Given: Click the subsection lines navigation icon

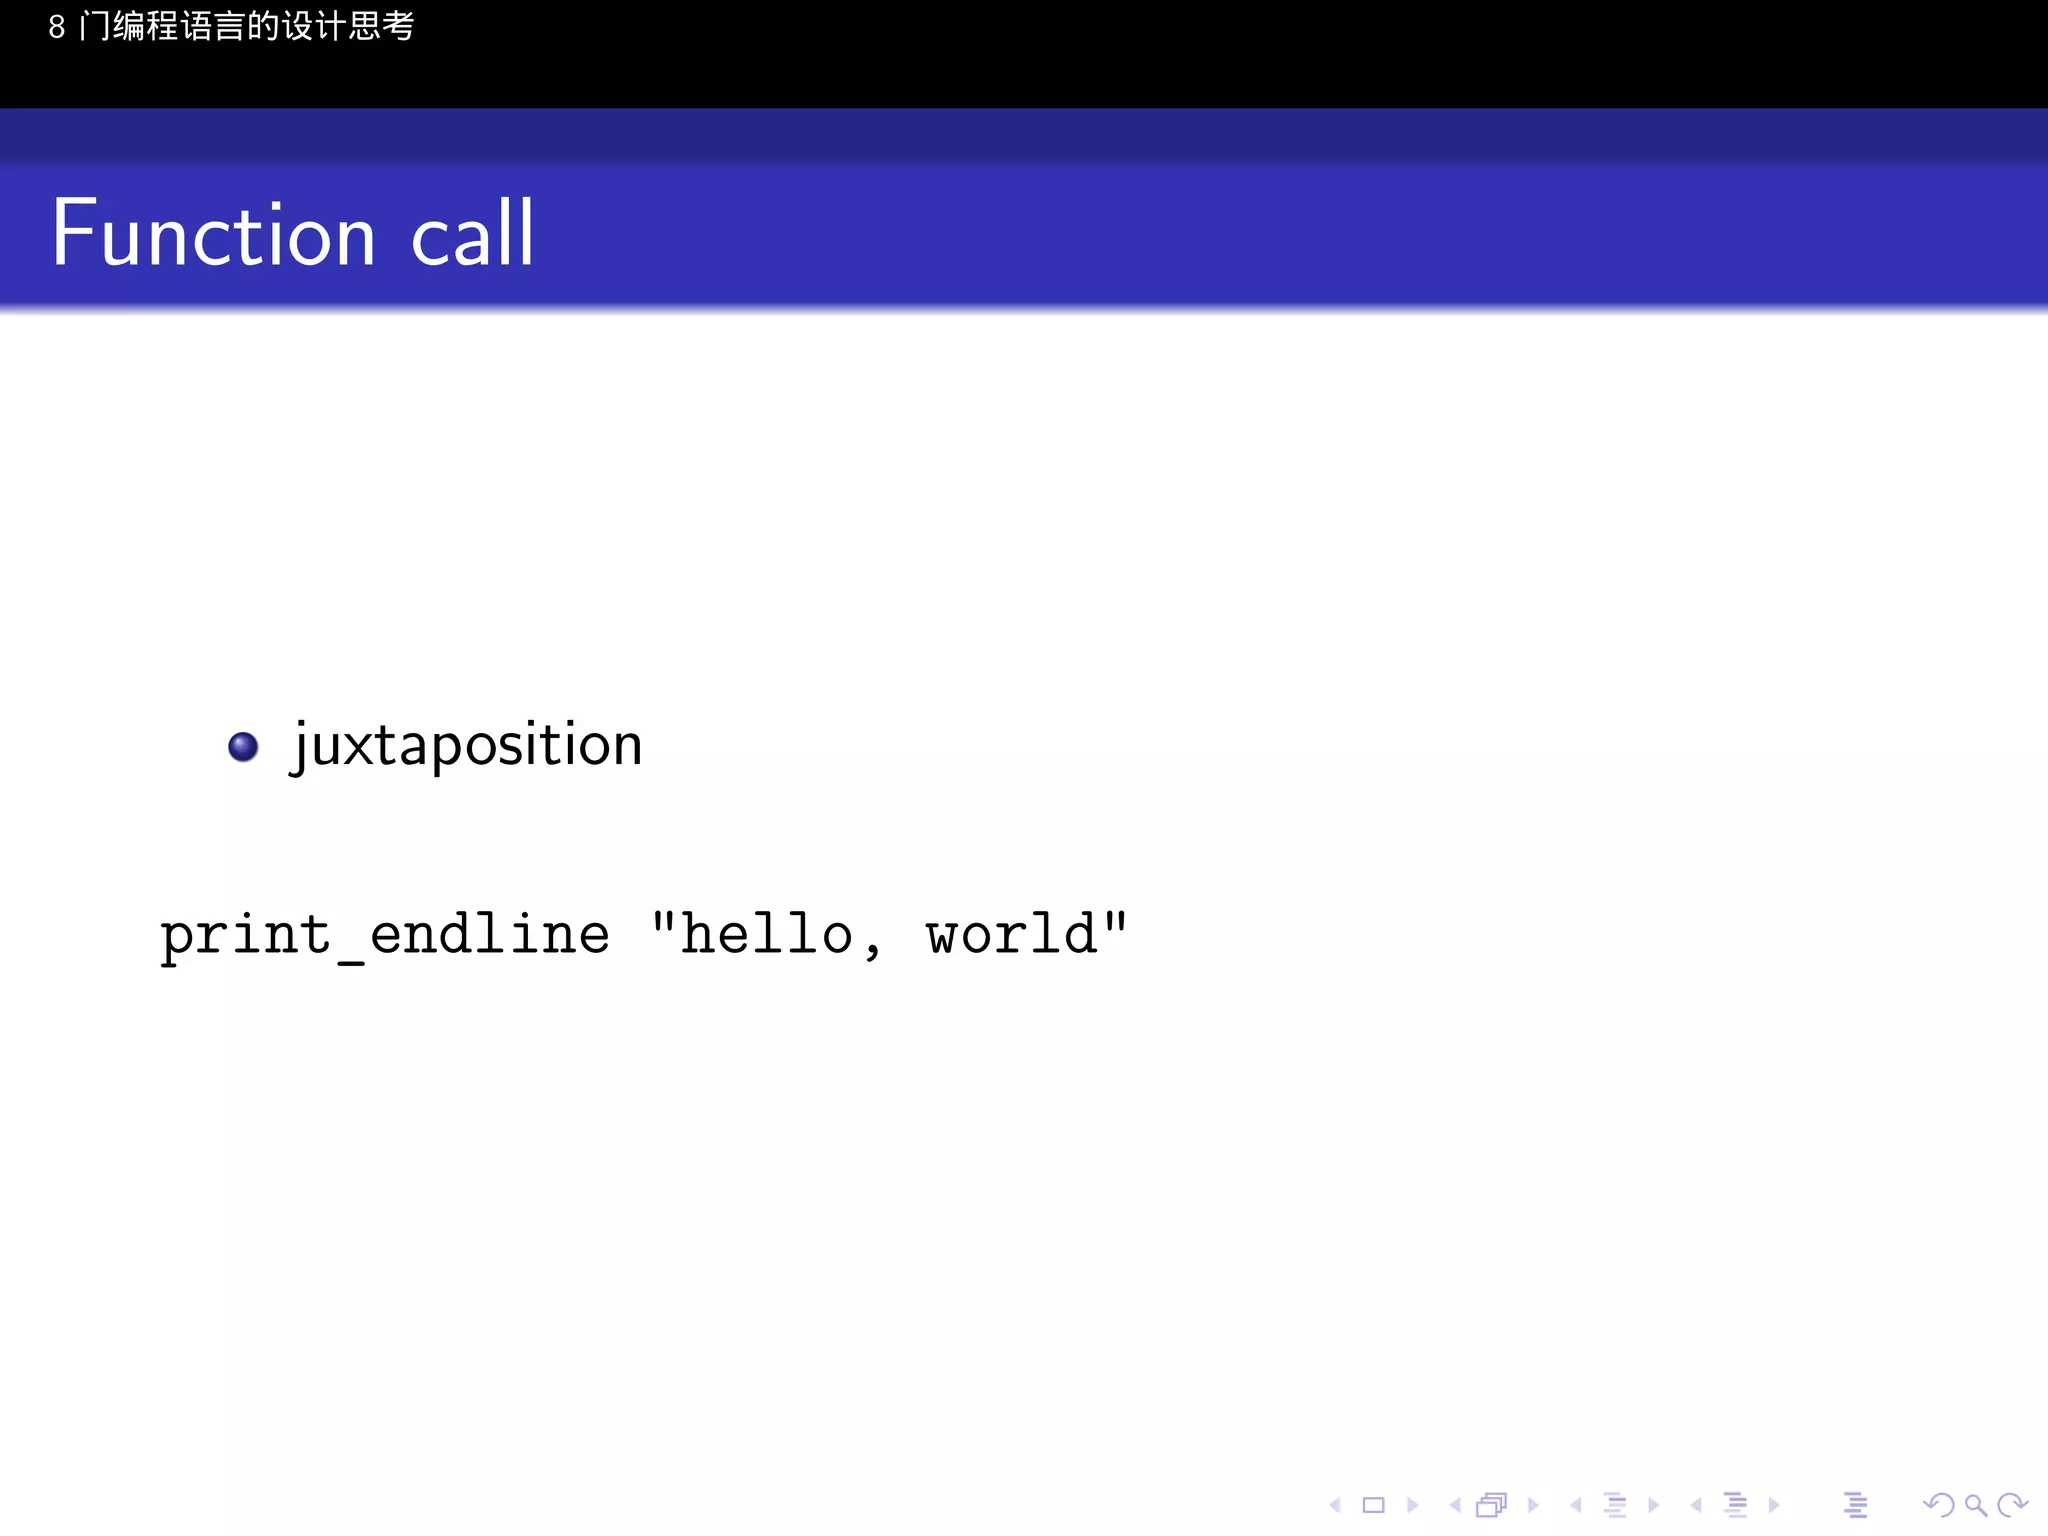Looking at the screenshot, I should coord(1615,1505).
